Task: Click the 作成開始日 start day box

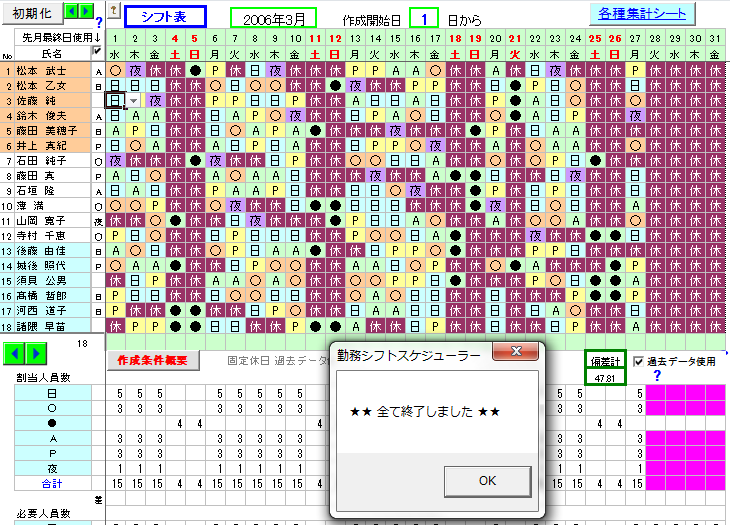Action: (424, 18)
